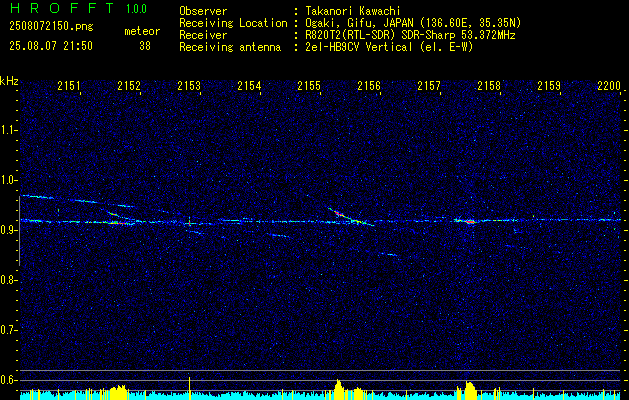Click the 2158 time axis marker
The width and height of the screenshot is (629, 400).
[489, 85]
